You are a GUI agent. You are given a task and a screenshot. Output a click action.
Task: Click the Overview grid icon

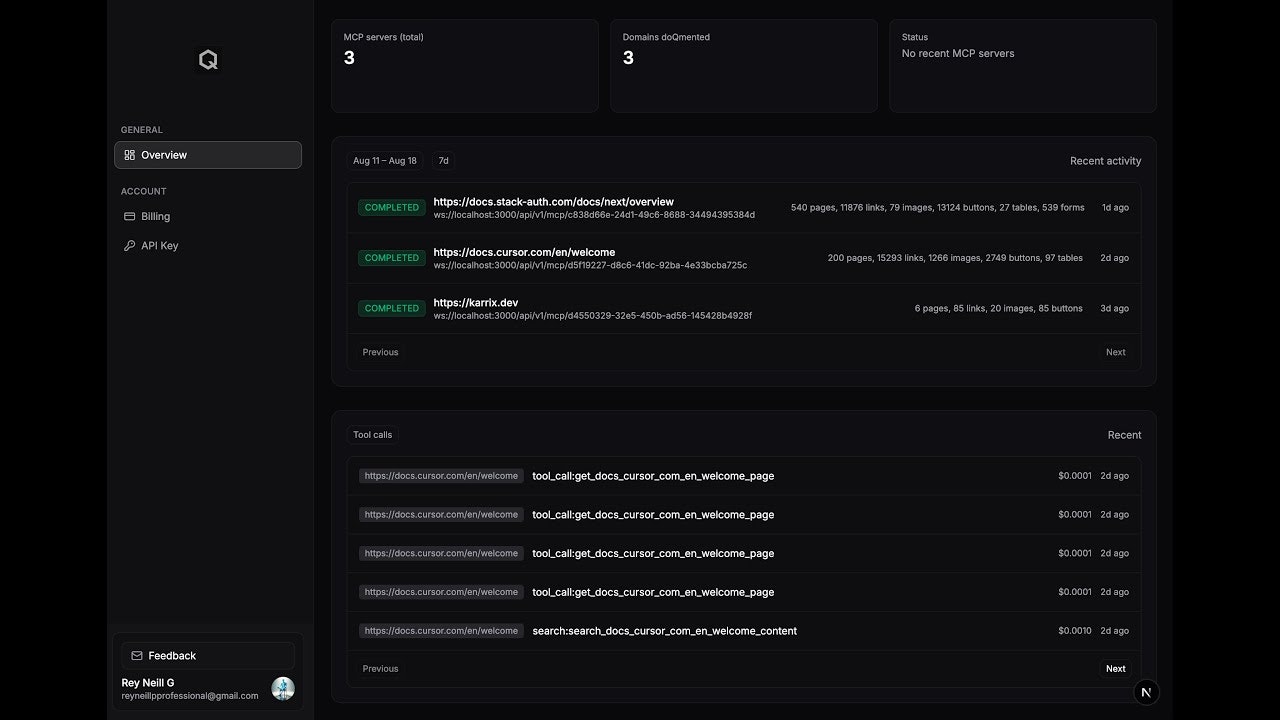click(x=129, y=155)
